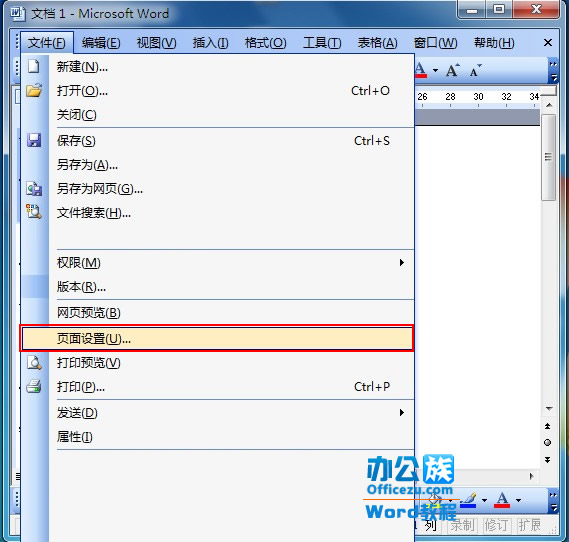
Task: Open the top toolbar options chevron
Action: [x=553, y=70]
